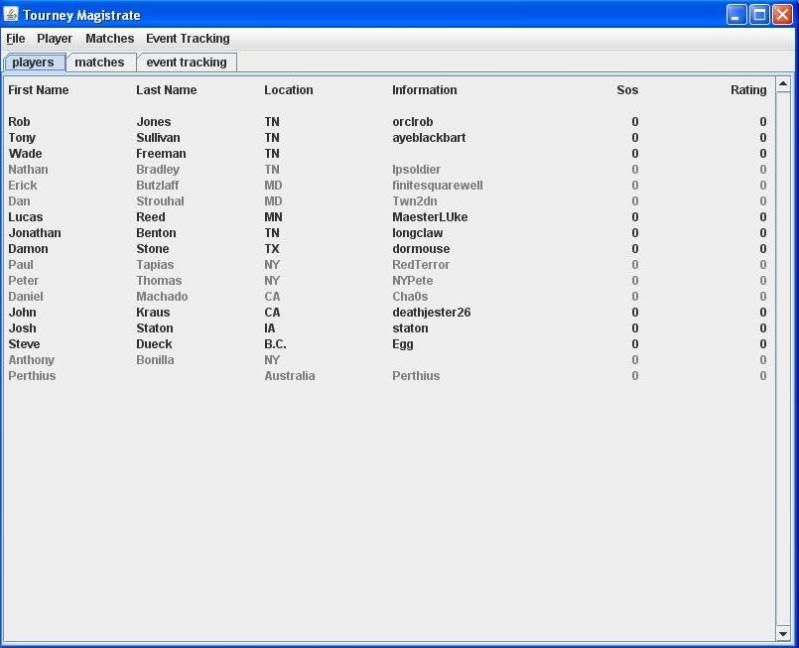Image resolution: width=799 pixels, height=648 pixels.
Task: Open the Player menu
Action: click(x=55, y=39)
